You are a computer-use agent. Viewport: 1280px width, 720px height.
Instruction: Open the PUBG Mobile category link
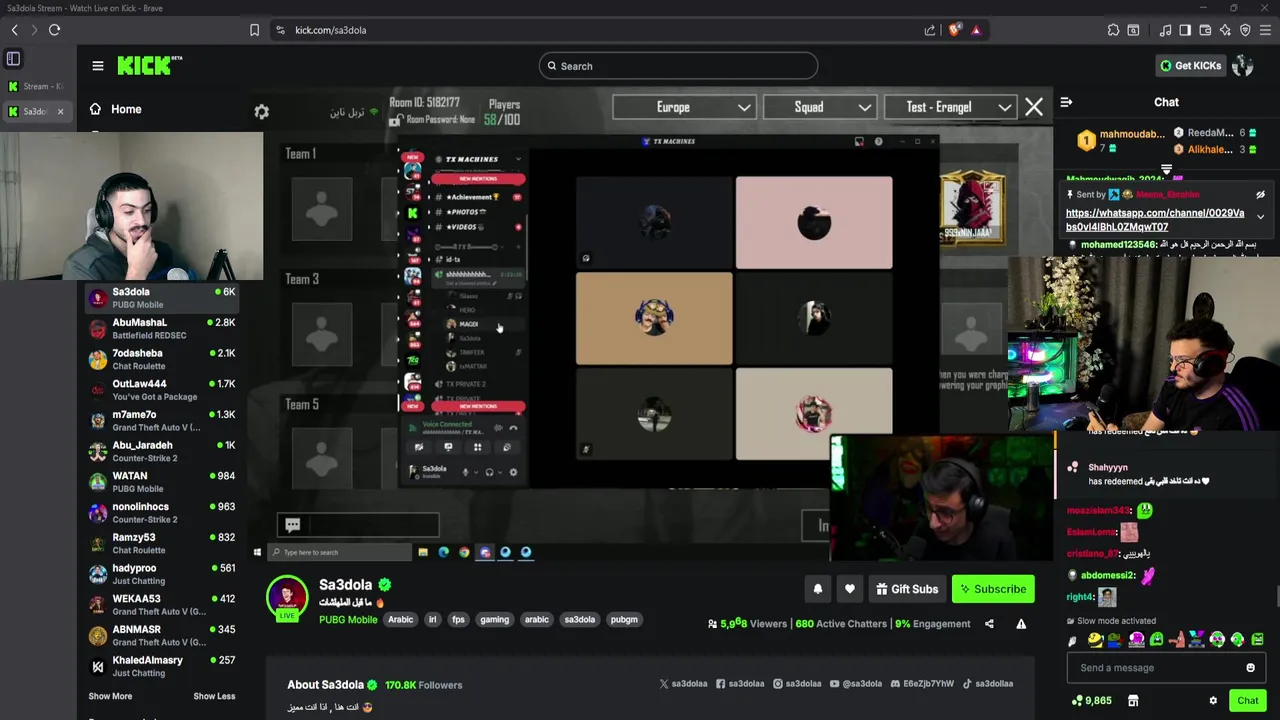click(348, 620)
